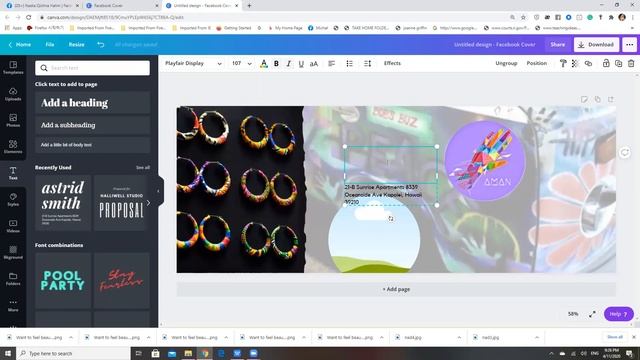Toggle italic formatting
Screen dimensions: 640x360
tap(289, 64)
